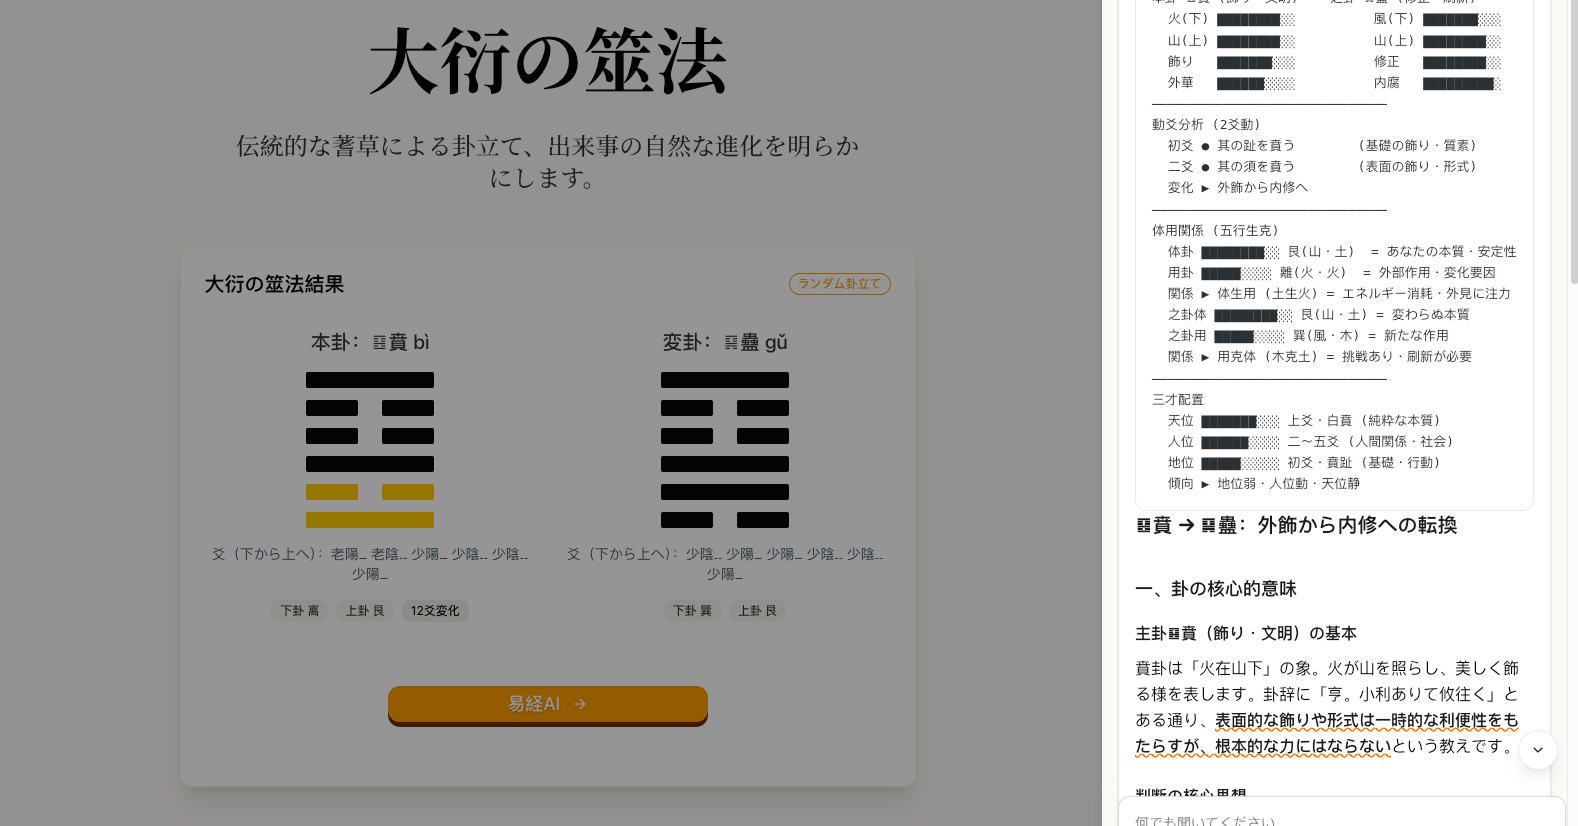Click the 下卦 巽 tag
The image size is (1578, 826).
pos(692,611)
